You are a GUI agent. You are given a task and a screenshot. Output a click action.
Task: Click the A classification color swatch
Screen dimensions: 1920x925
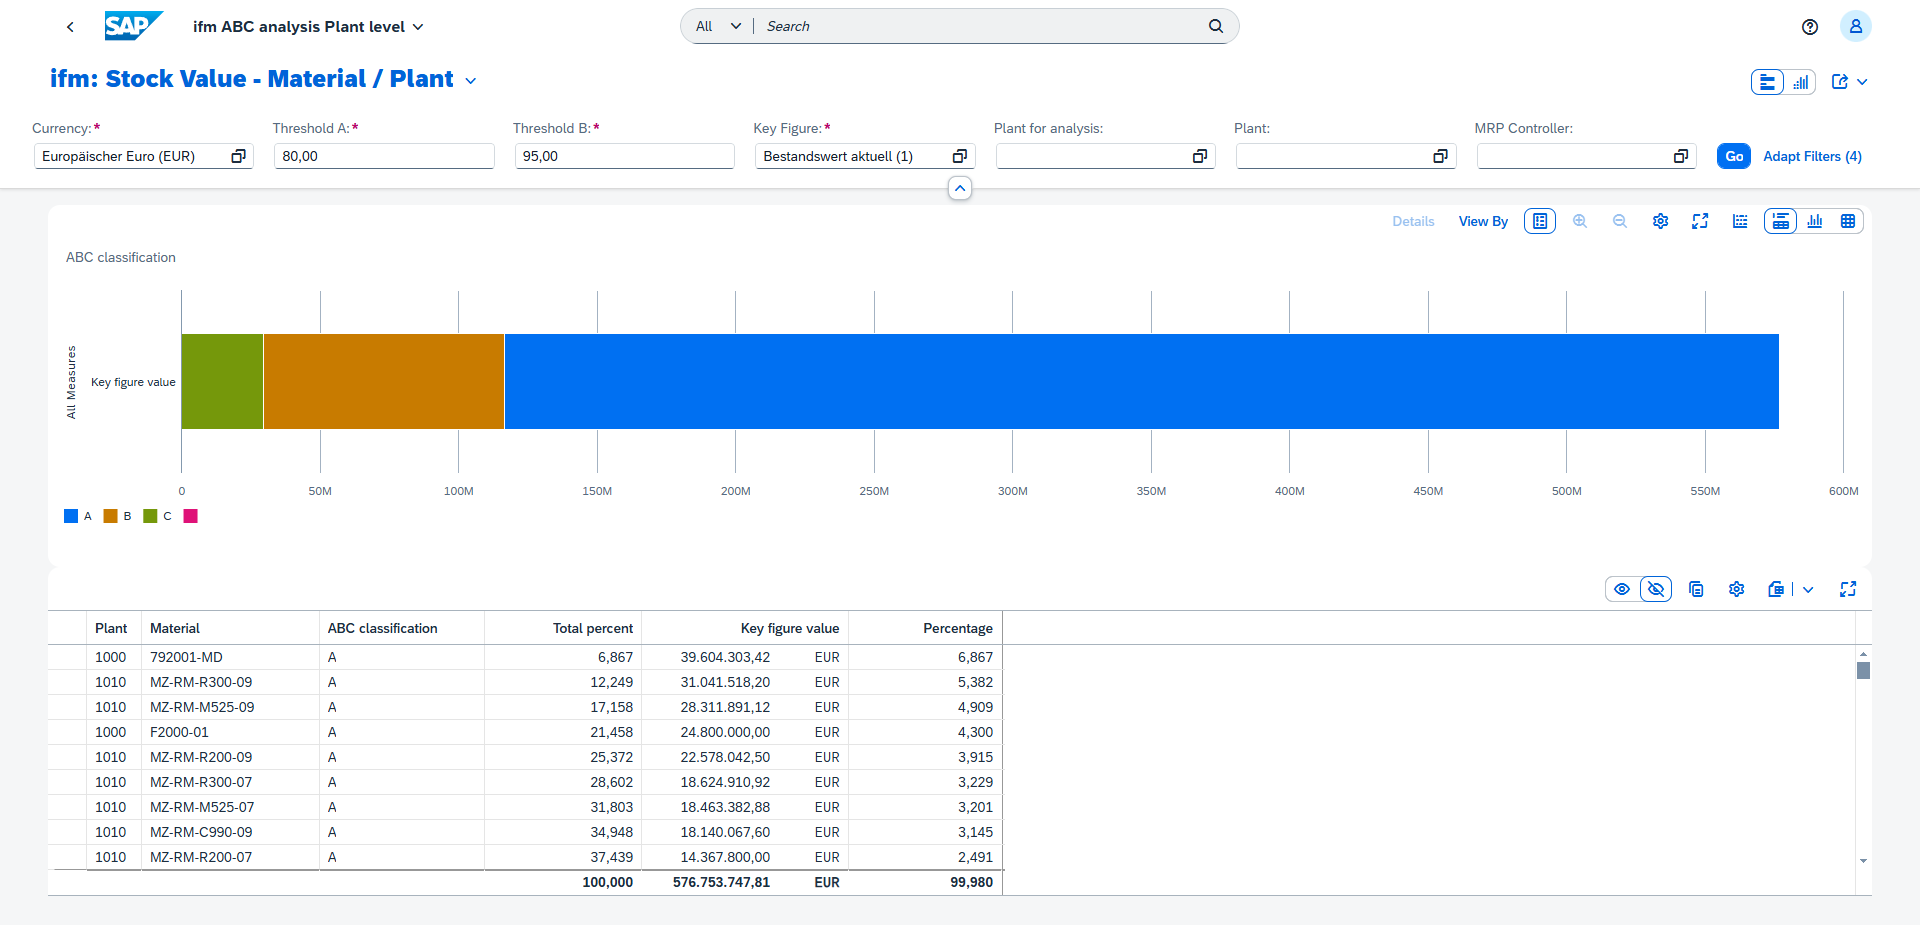coord(71,516)
